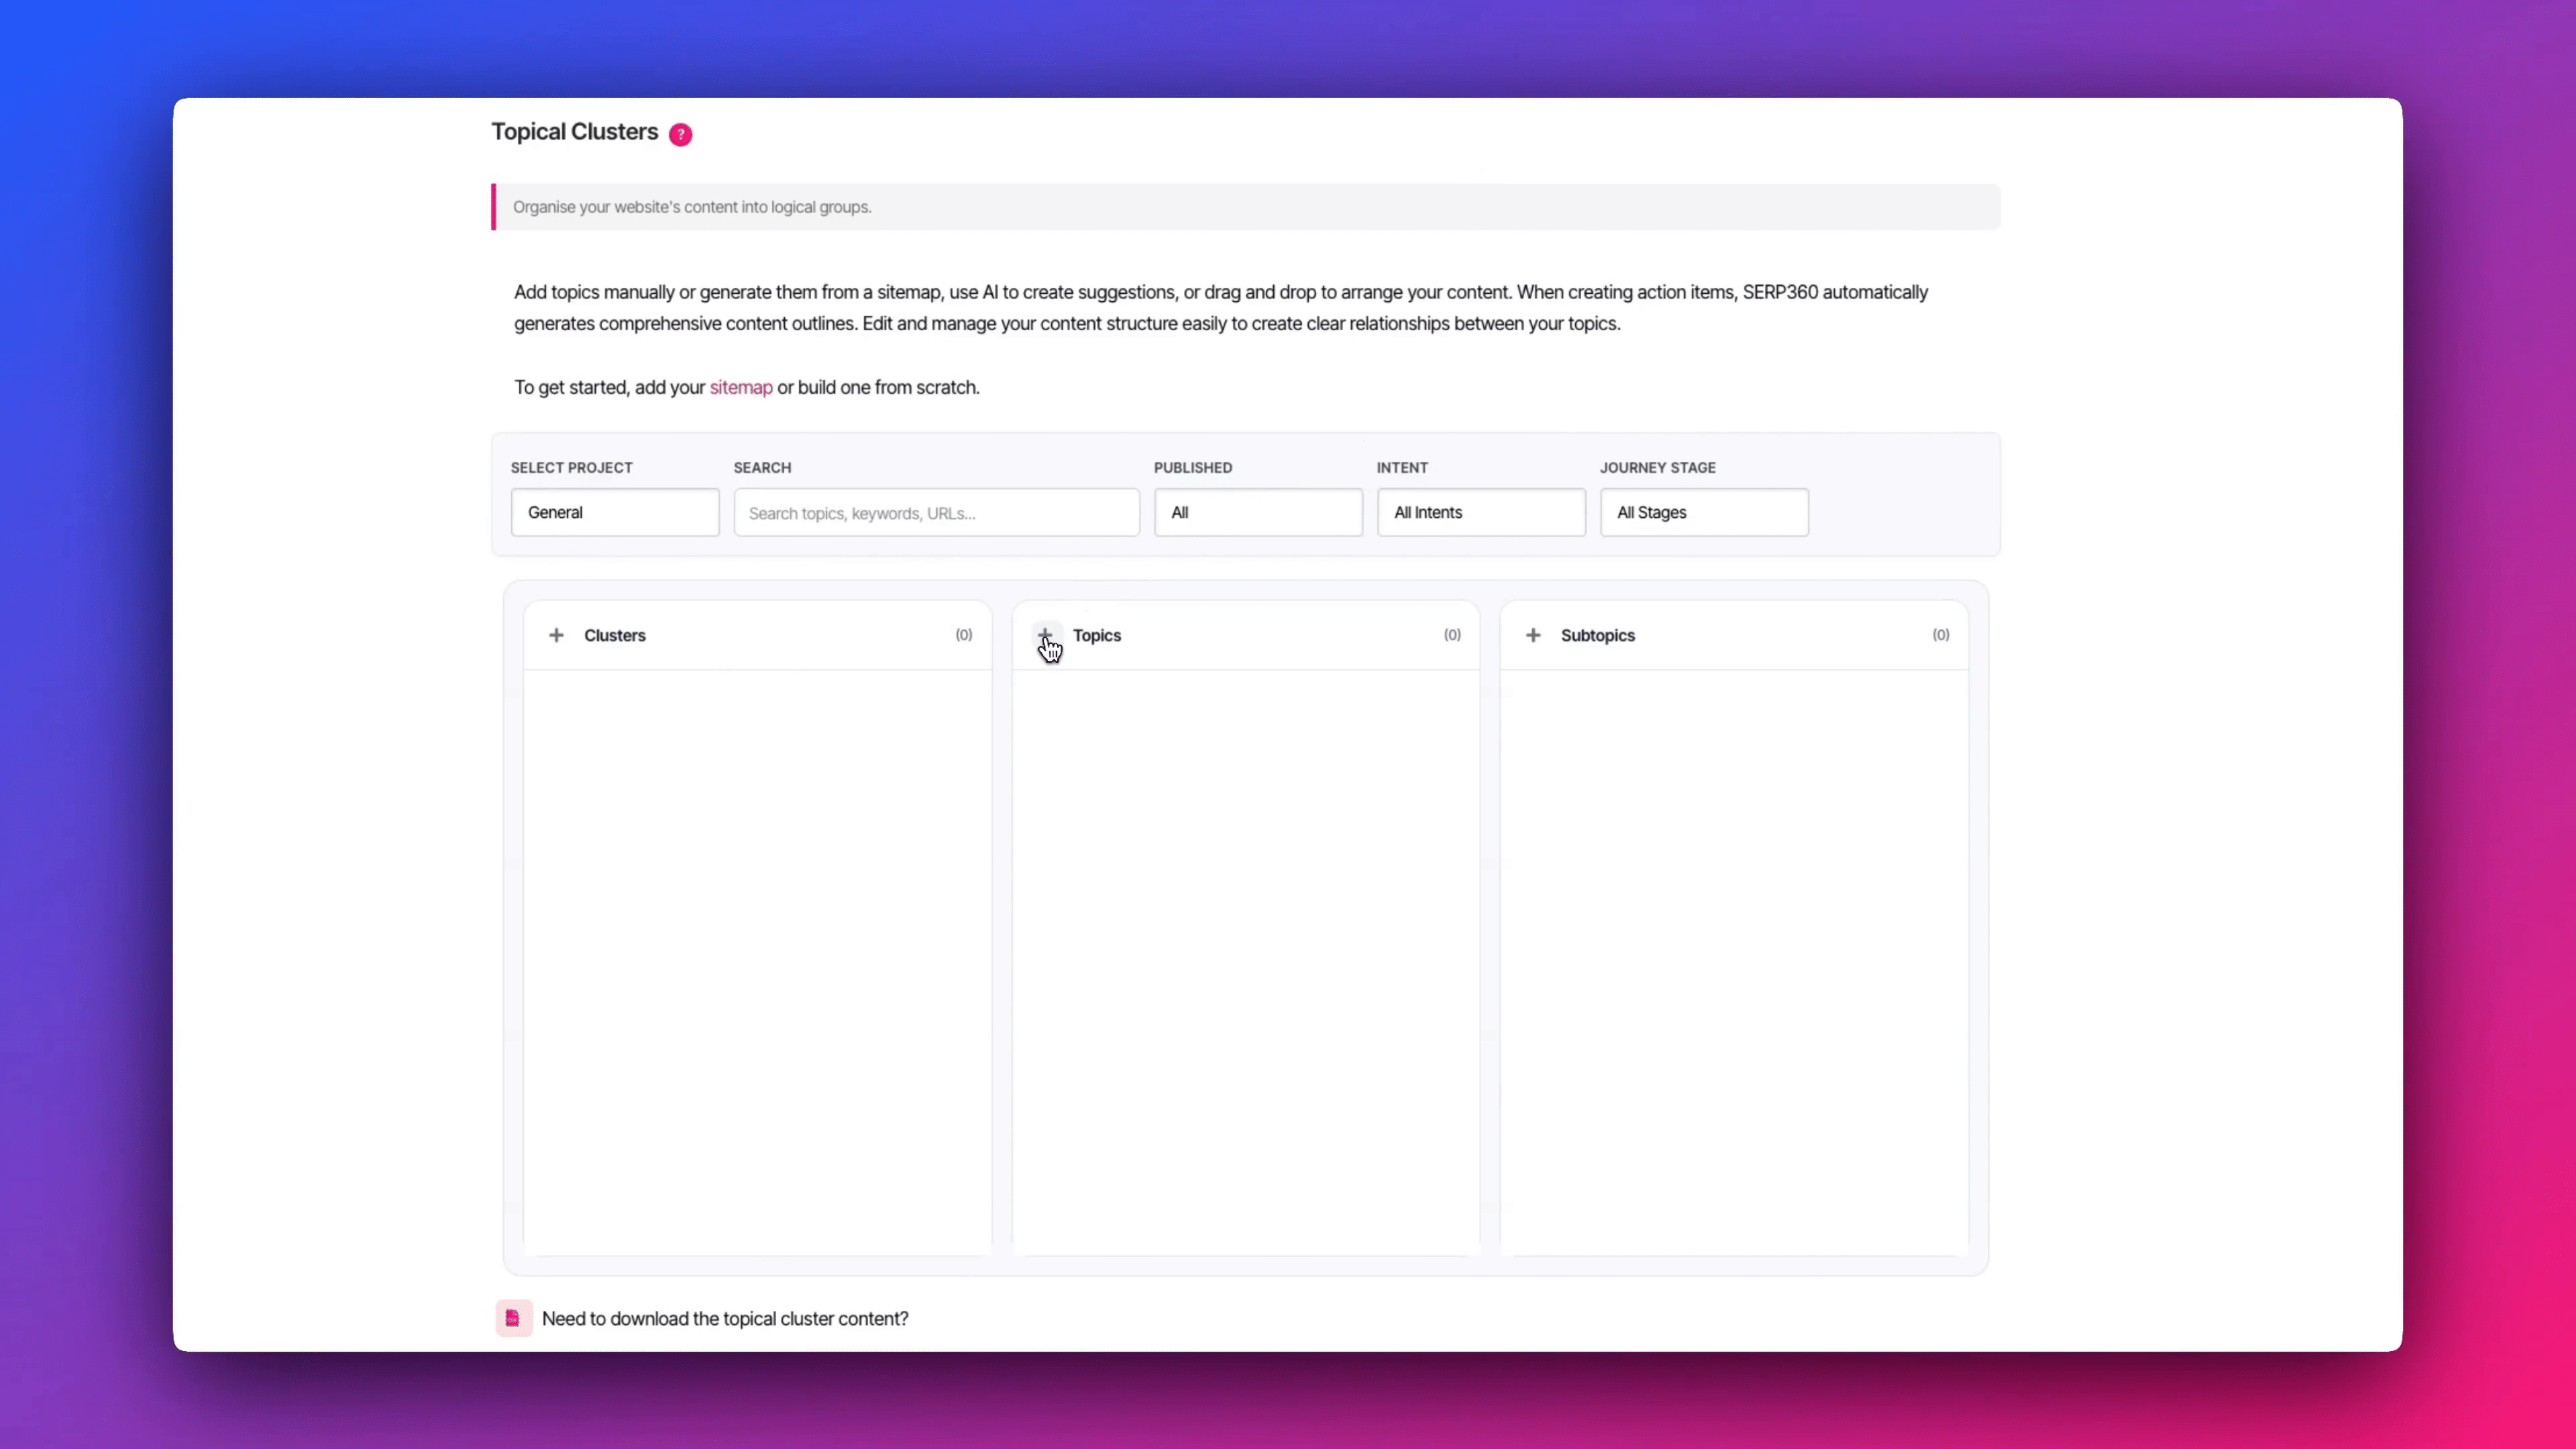Click the Subtopics column header label
This screenshot has height=1449, width=2576.
click(x=1597, y=635)
